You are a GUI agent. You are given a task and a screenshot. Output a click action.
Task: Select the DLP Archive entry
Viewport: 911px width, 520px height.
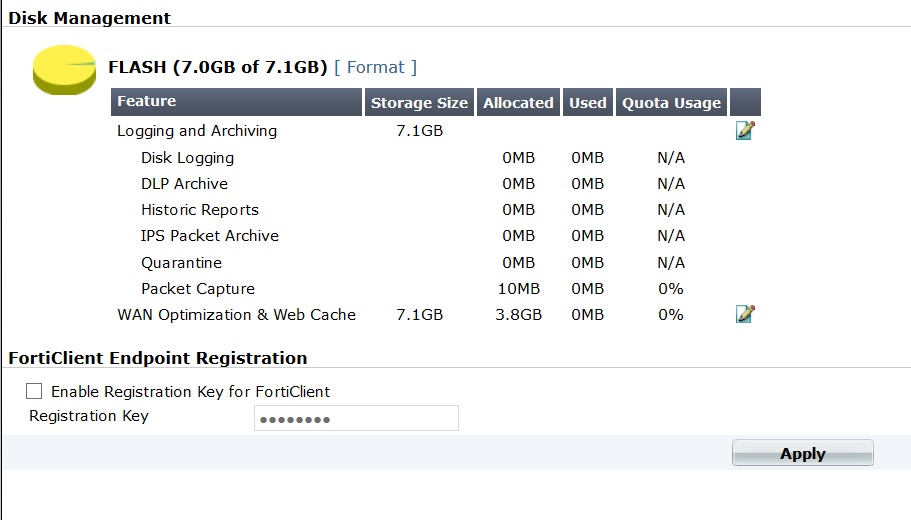click(x=184, y=184)
